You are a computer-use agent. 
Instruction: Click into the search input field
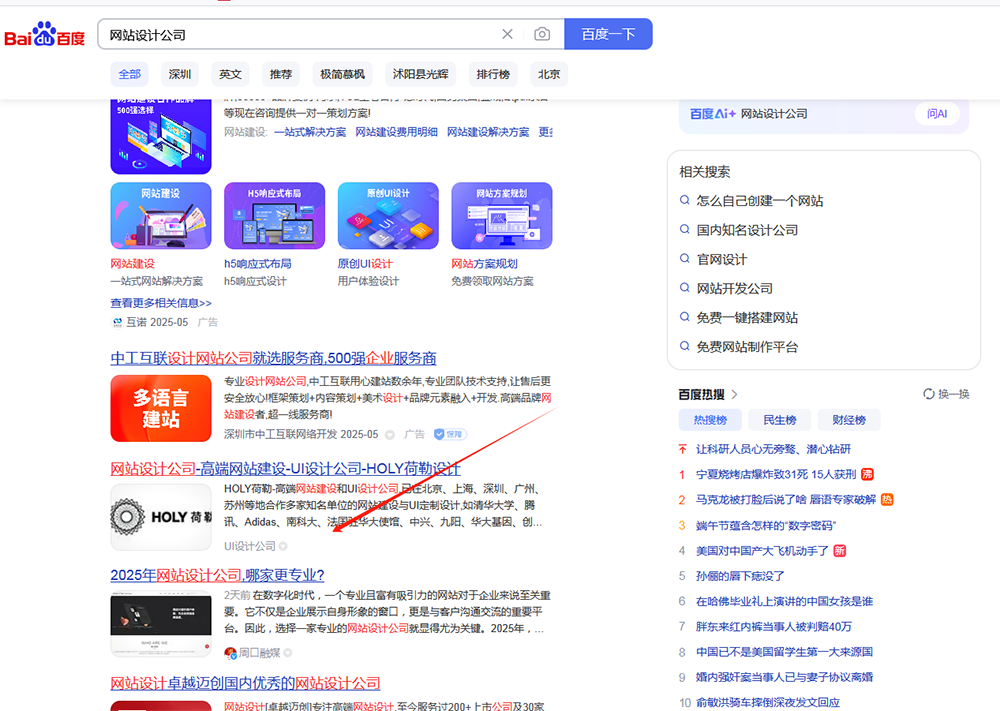tap(300, 34)
